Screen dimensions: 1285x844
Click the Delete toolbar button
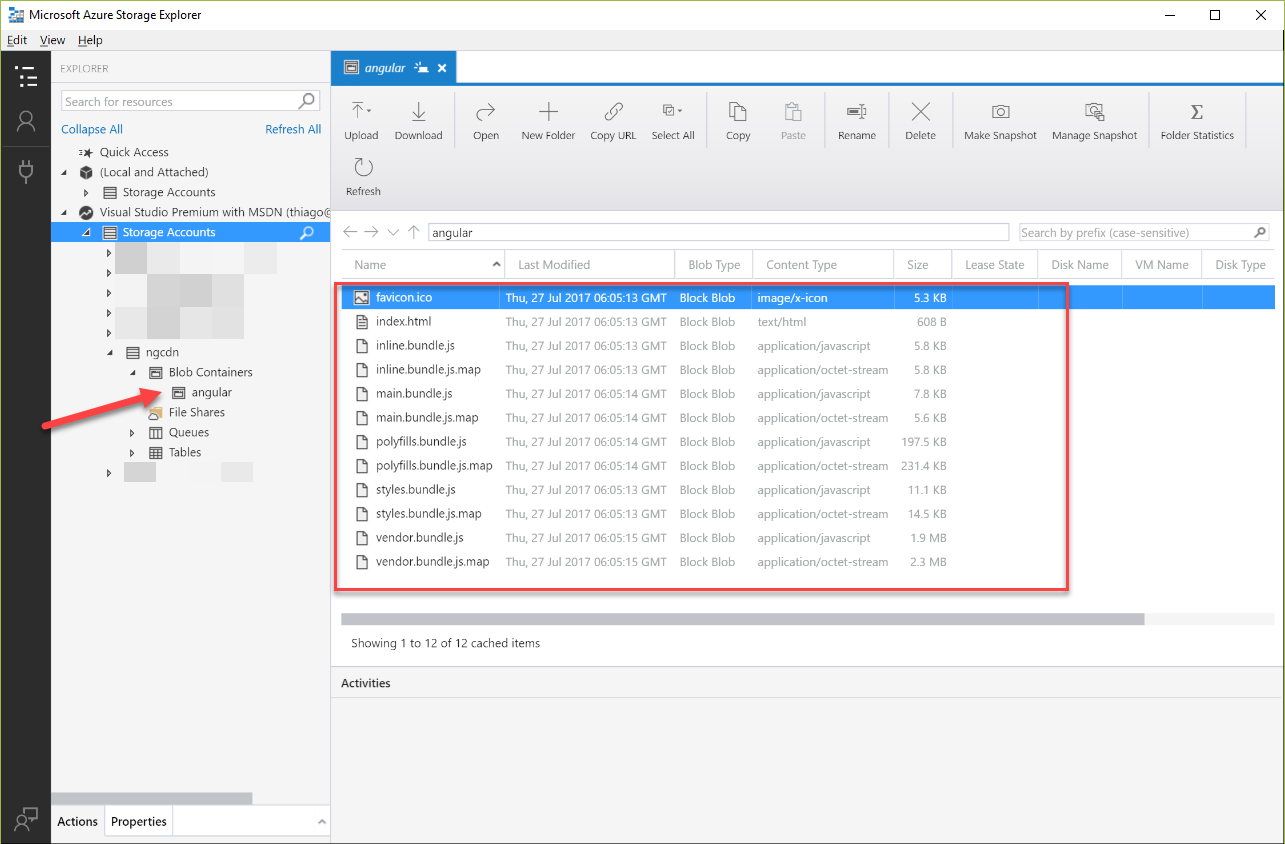tap(920, 121)
